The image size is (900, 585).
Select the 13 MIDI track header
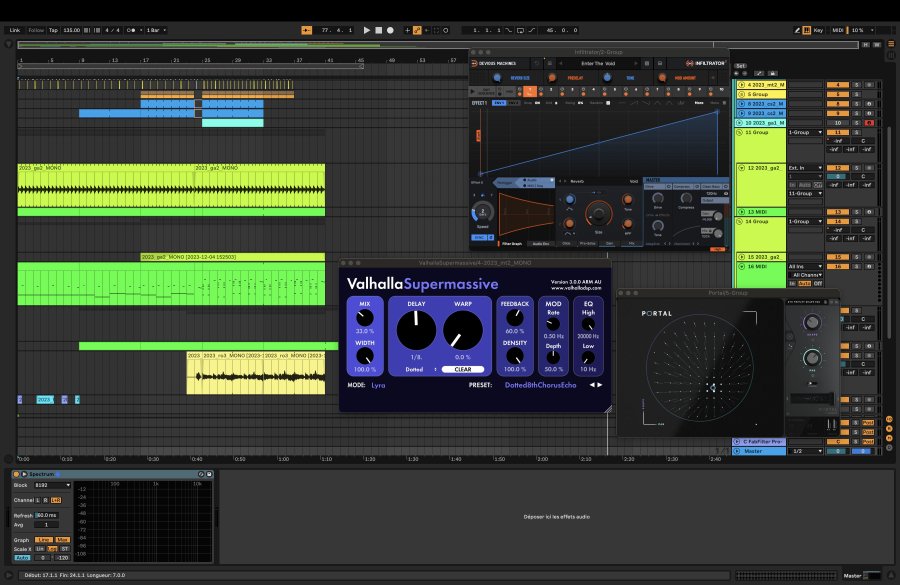tap(762, 212)
